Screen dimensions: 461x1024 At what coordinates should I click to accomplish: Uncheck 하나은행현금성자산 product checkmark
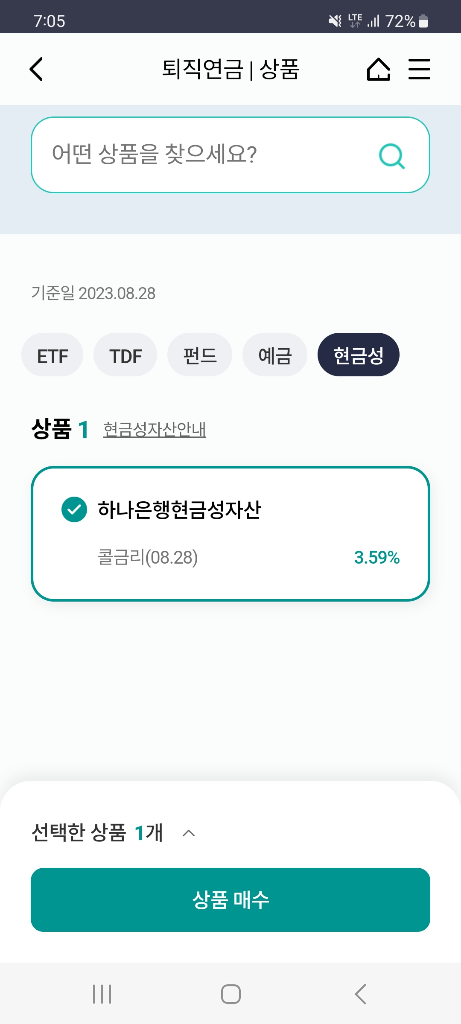tap(74, 510)
